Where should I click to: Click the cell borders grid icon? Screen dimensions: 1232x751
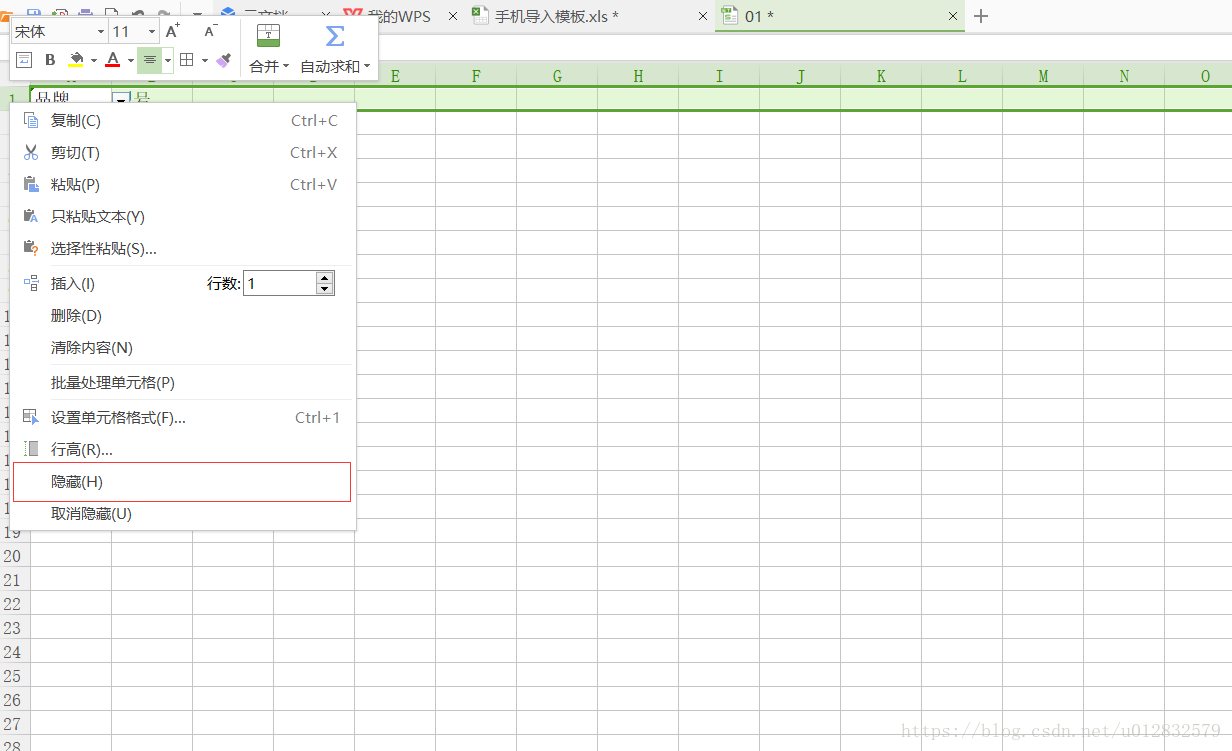pos(186,60)
